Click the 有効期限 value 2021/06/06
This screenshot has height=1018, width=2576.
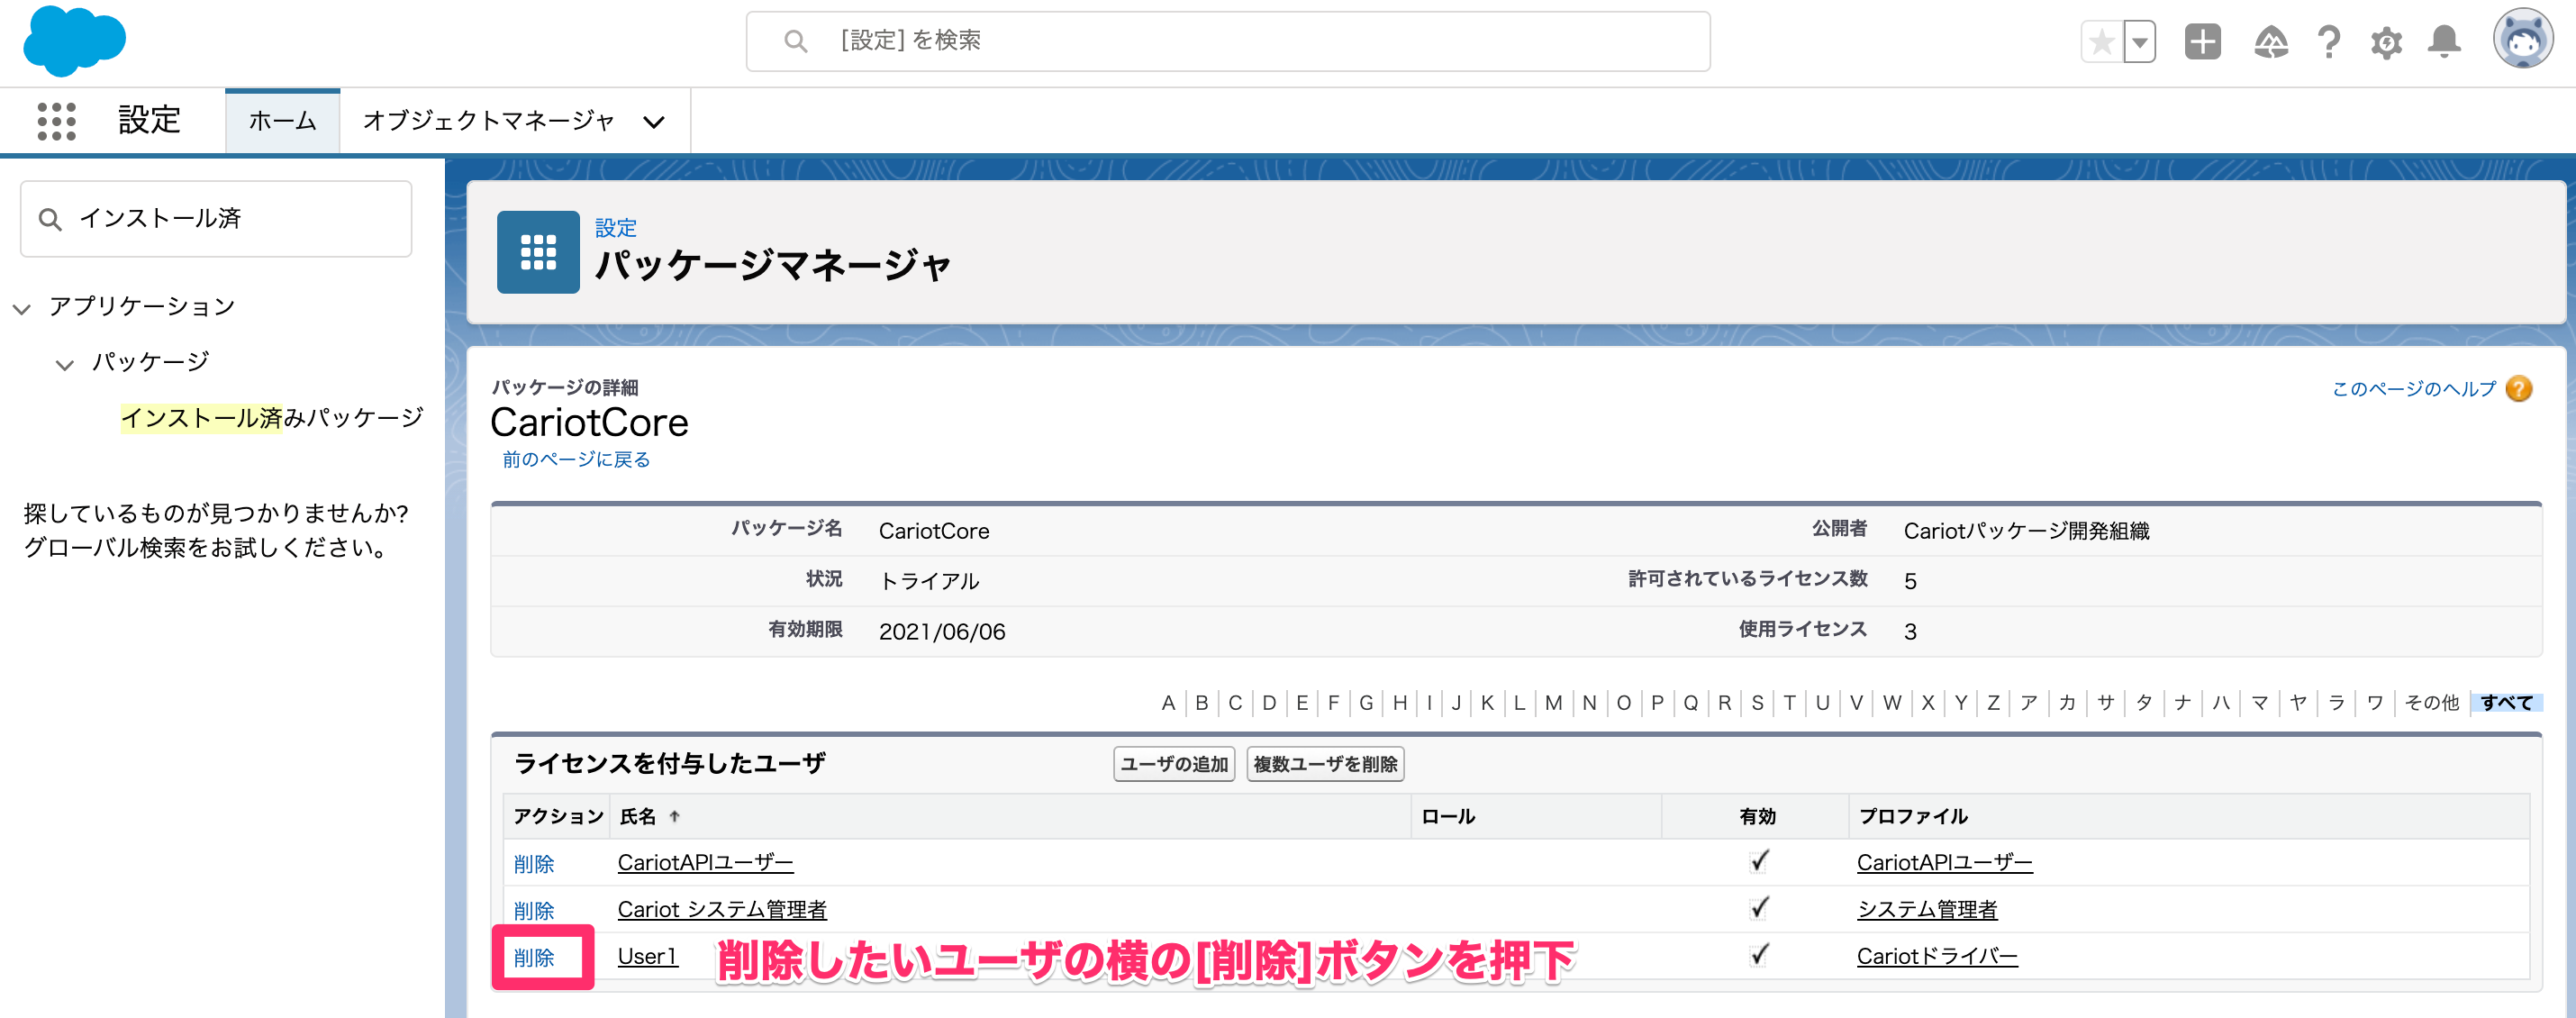tap(942, 632)
